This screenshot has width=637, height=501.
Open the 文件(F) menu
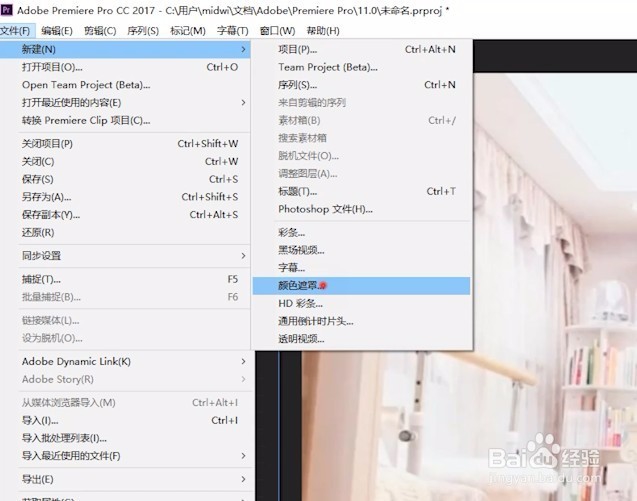click(16, 31)
